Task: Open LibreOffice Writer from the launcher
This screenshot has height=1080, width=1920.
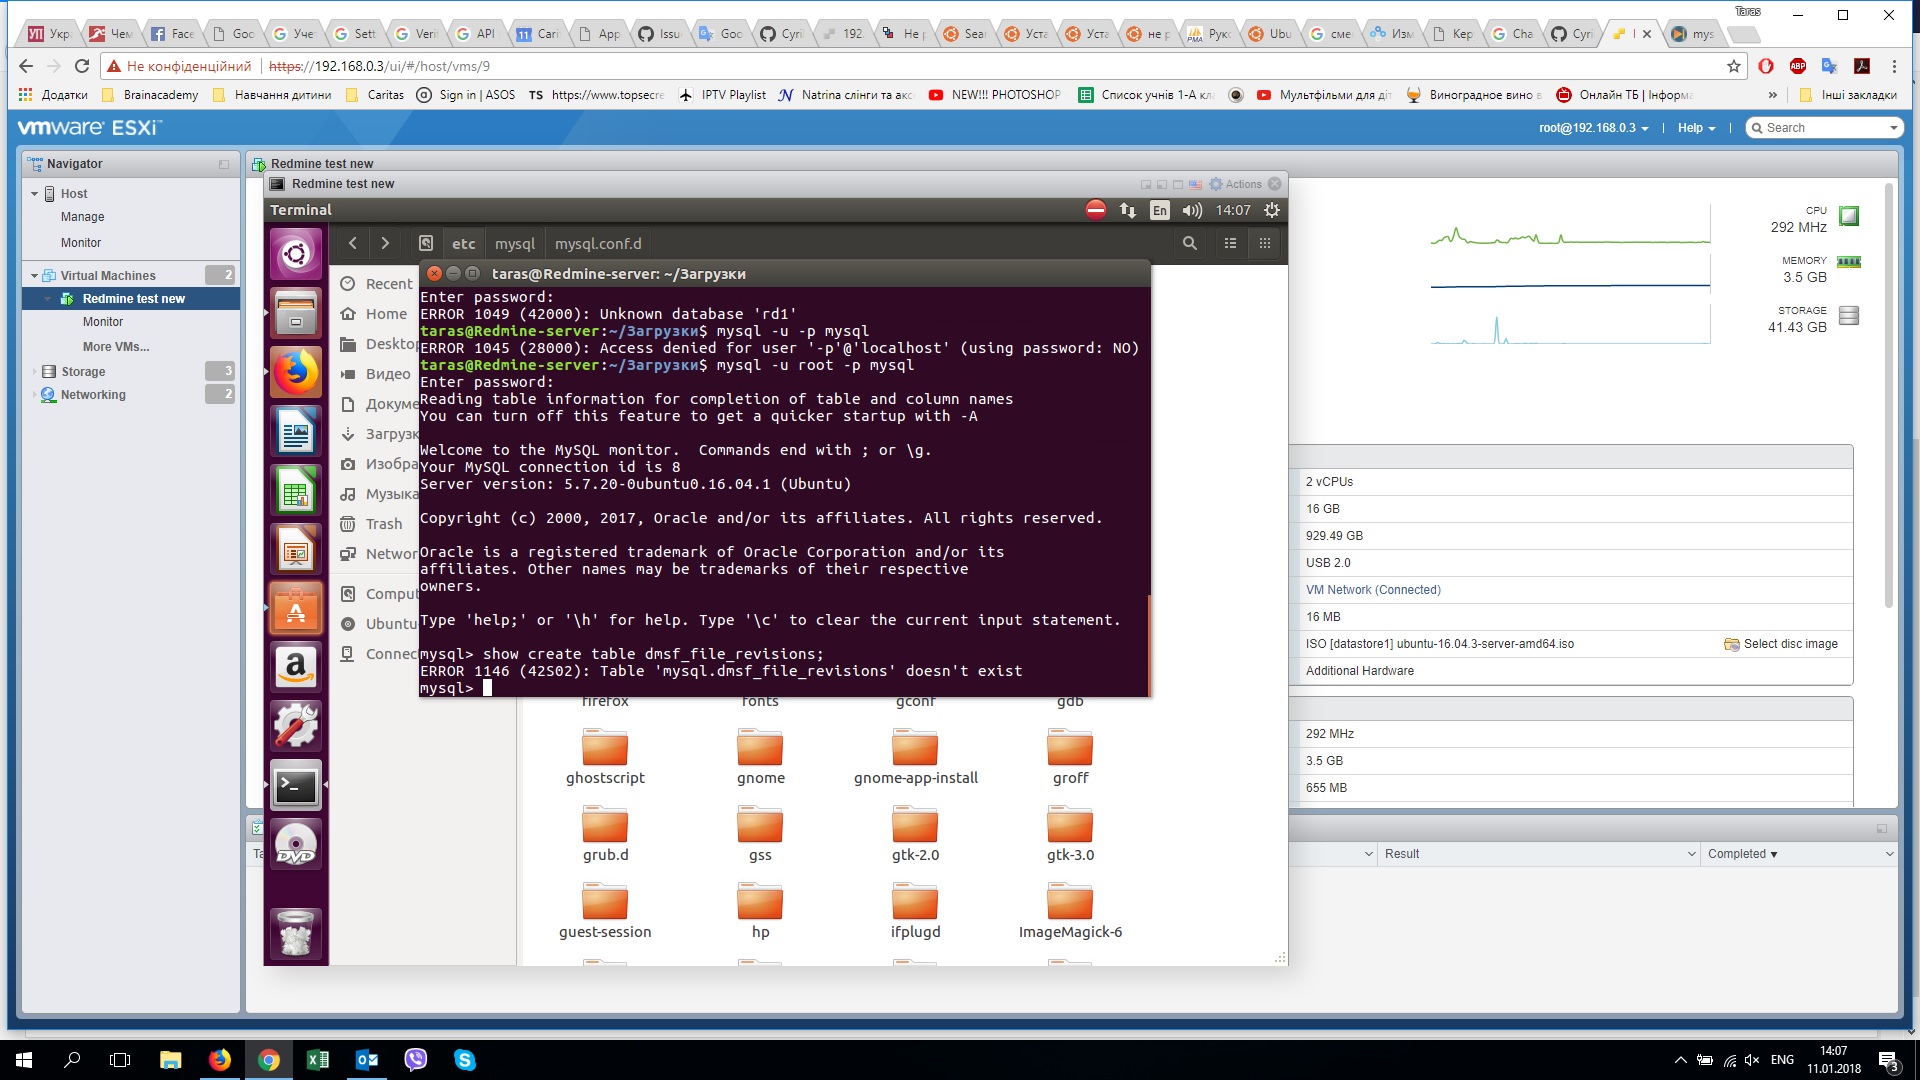Action: tap(296, 431)
